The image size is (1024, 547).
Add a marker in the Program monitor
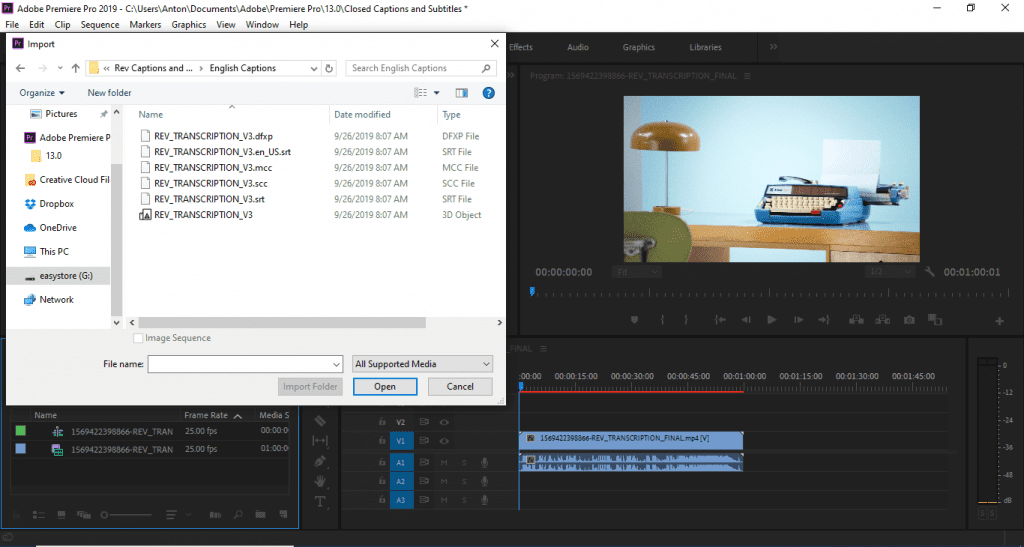(634, 320)
